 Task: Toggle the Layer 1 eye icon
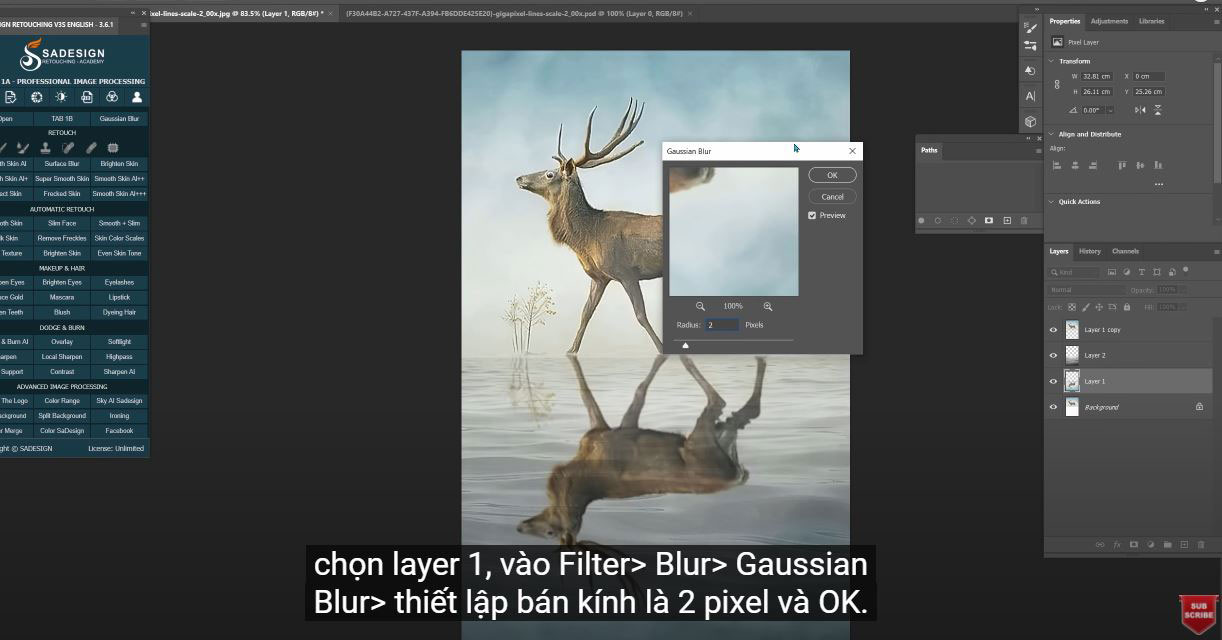(1053, 381)
